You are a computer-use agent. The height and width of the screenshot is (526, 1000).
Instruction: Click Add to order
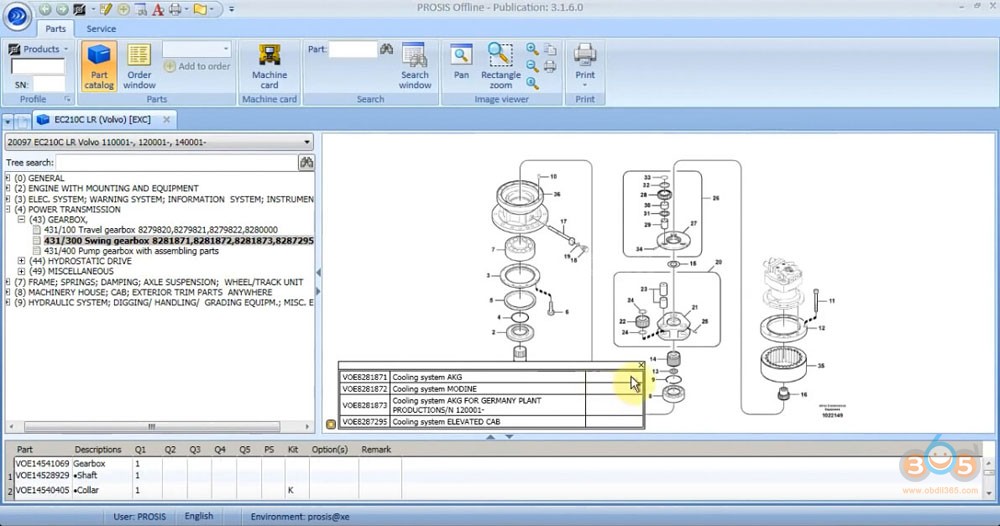[x=197, y=66]
